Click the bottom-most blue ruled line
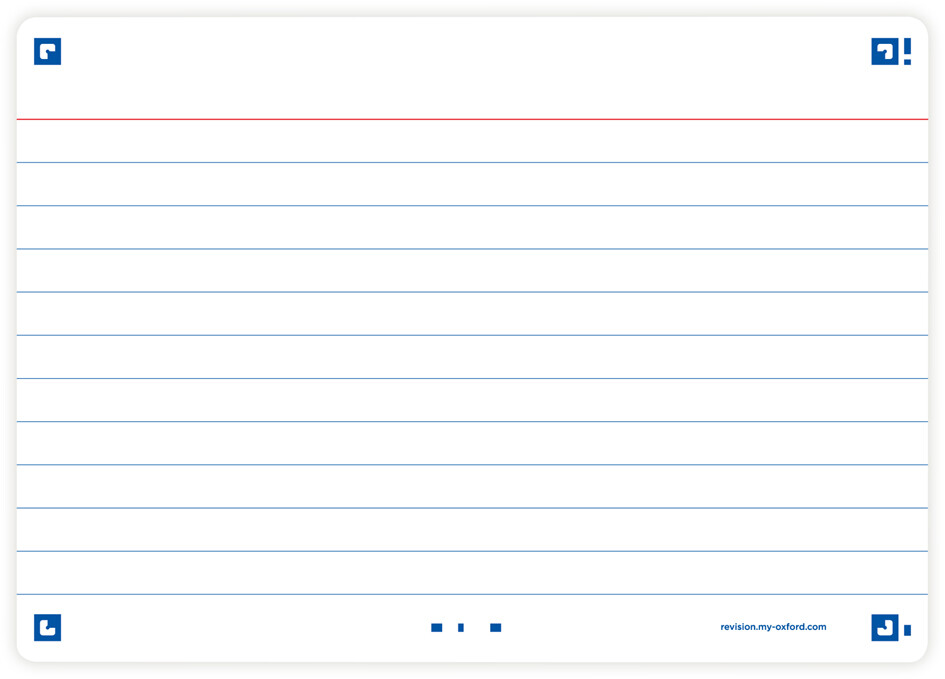 pos(472,594)
